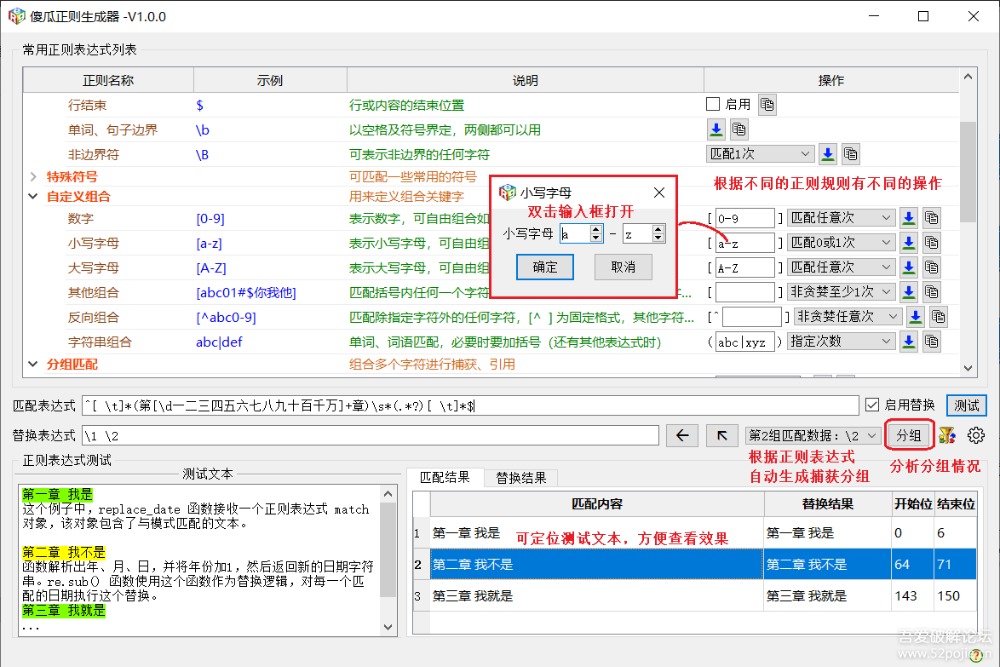1000x667 pixels.
Task: Select 匹配结果 tab
Action: [445, 477]
